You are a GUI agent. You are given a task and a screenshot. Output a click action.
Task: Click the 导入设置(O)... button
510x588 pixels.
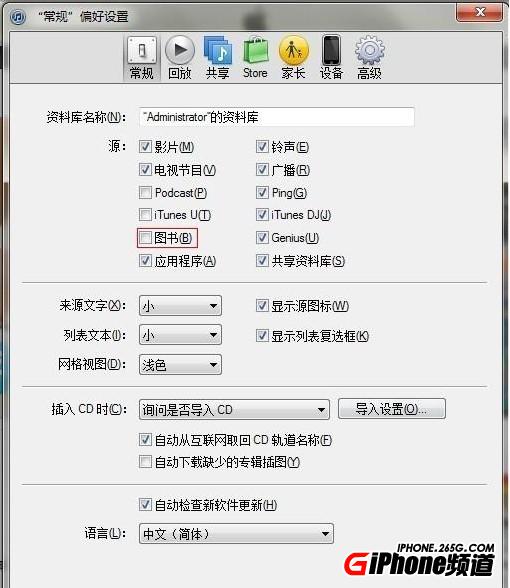(x=392, y=409)
